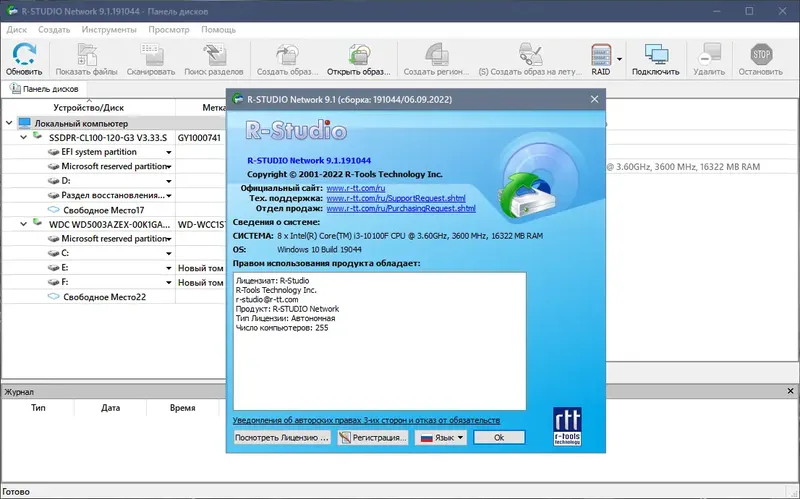Open the RAID dropdown arrow
This screenshot has height=499, width=800.
click(619, 59)
